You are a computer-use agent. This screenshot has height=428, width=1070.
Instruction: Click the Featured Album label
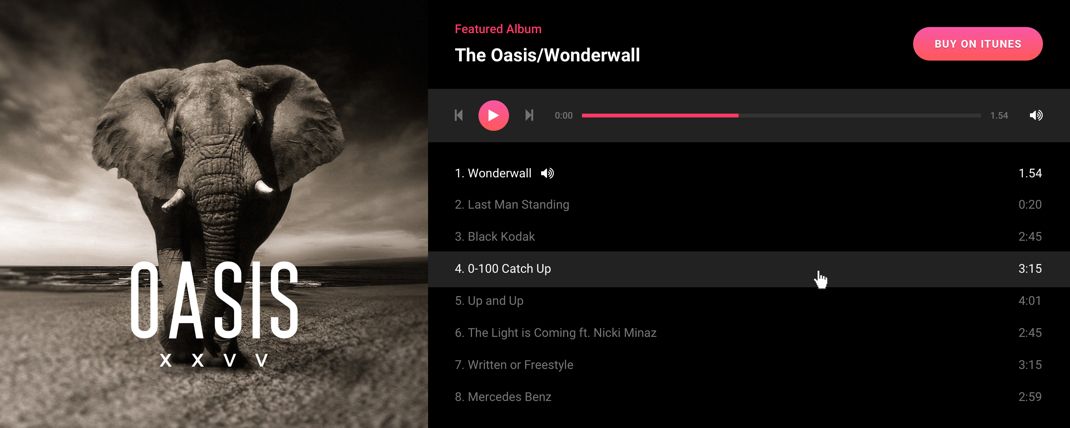498,29
